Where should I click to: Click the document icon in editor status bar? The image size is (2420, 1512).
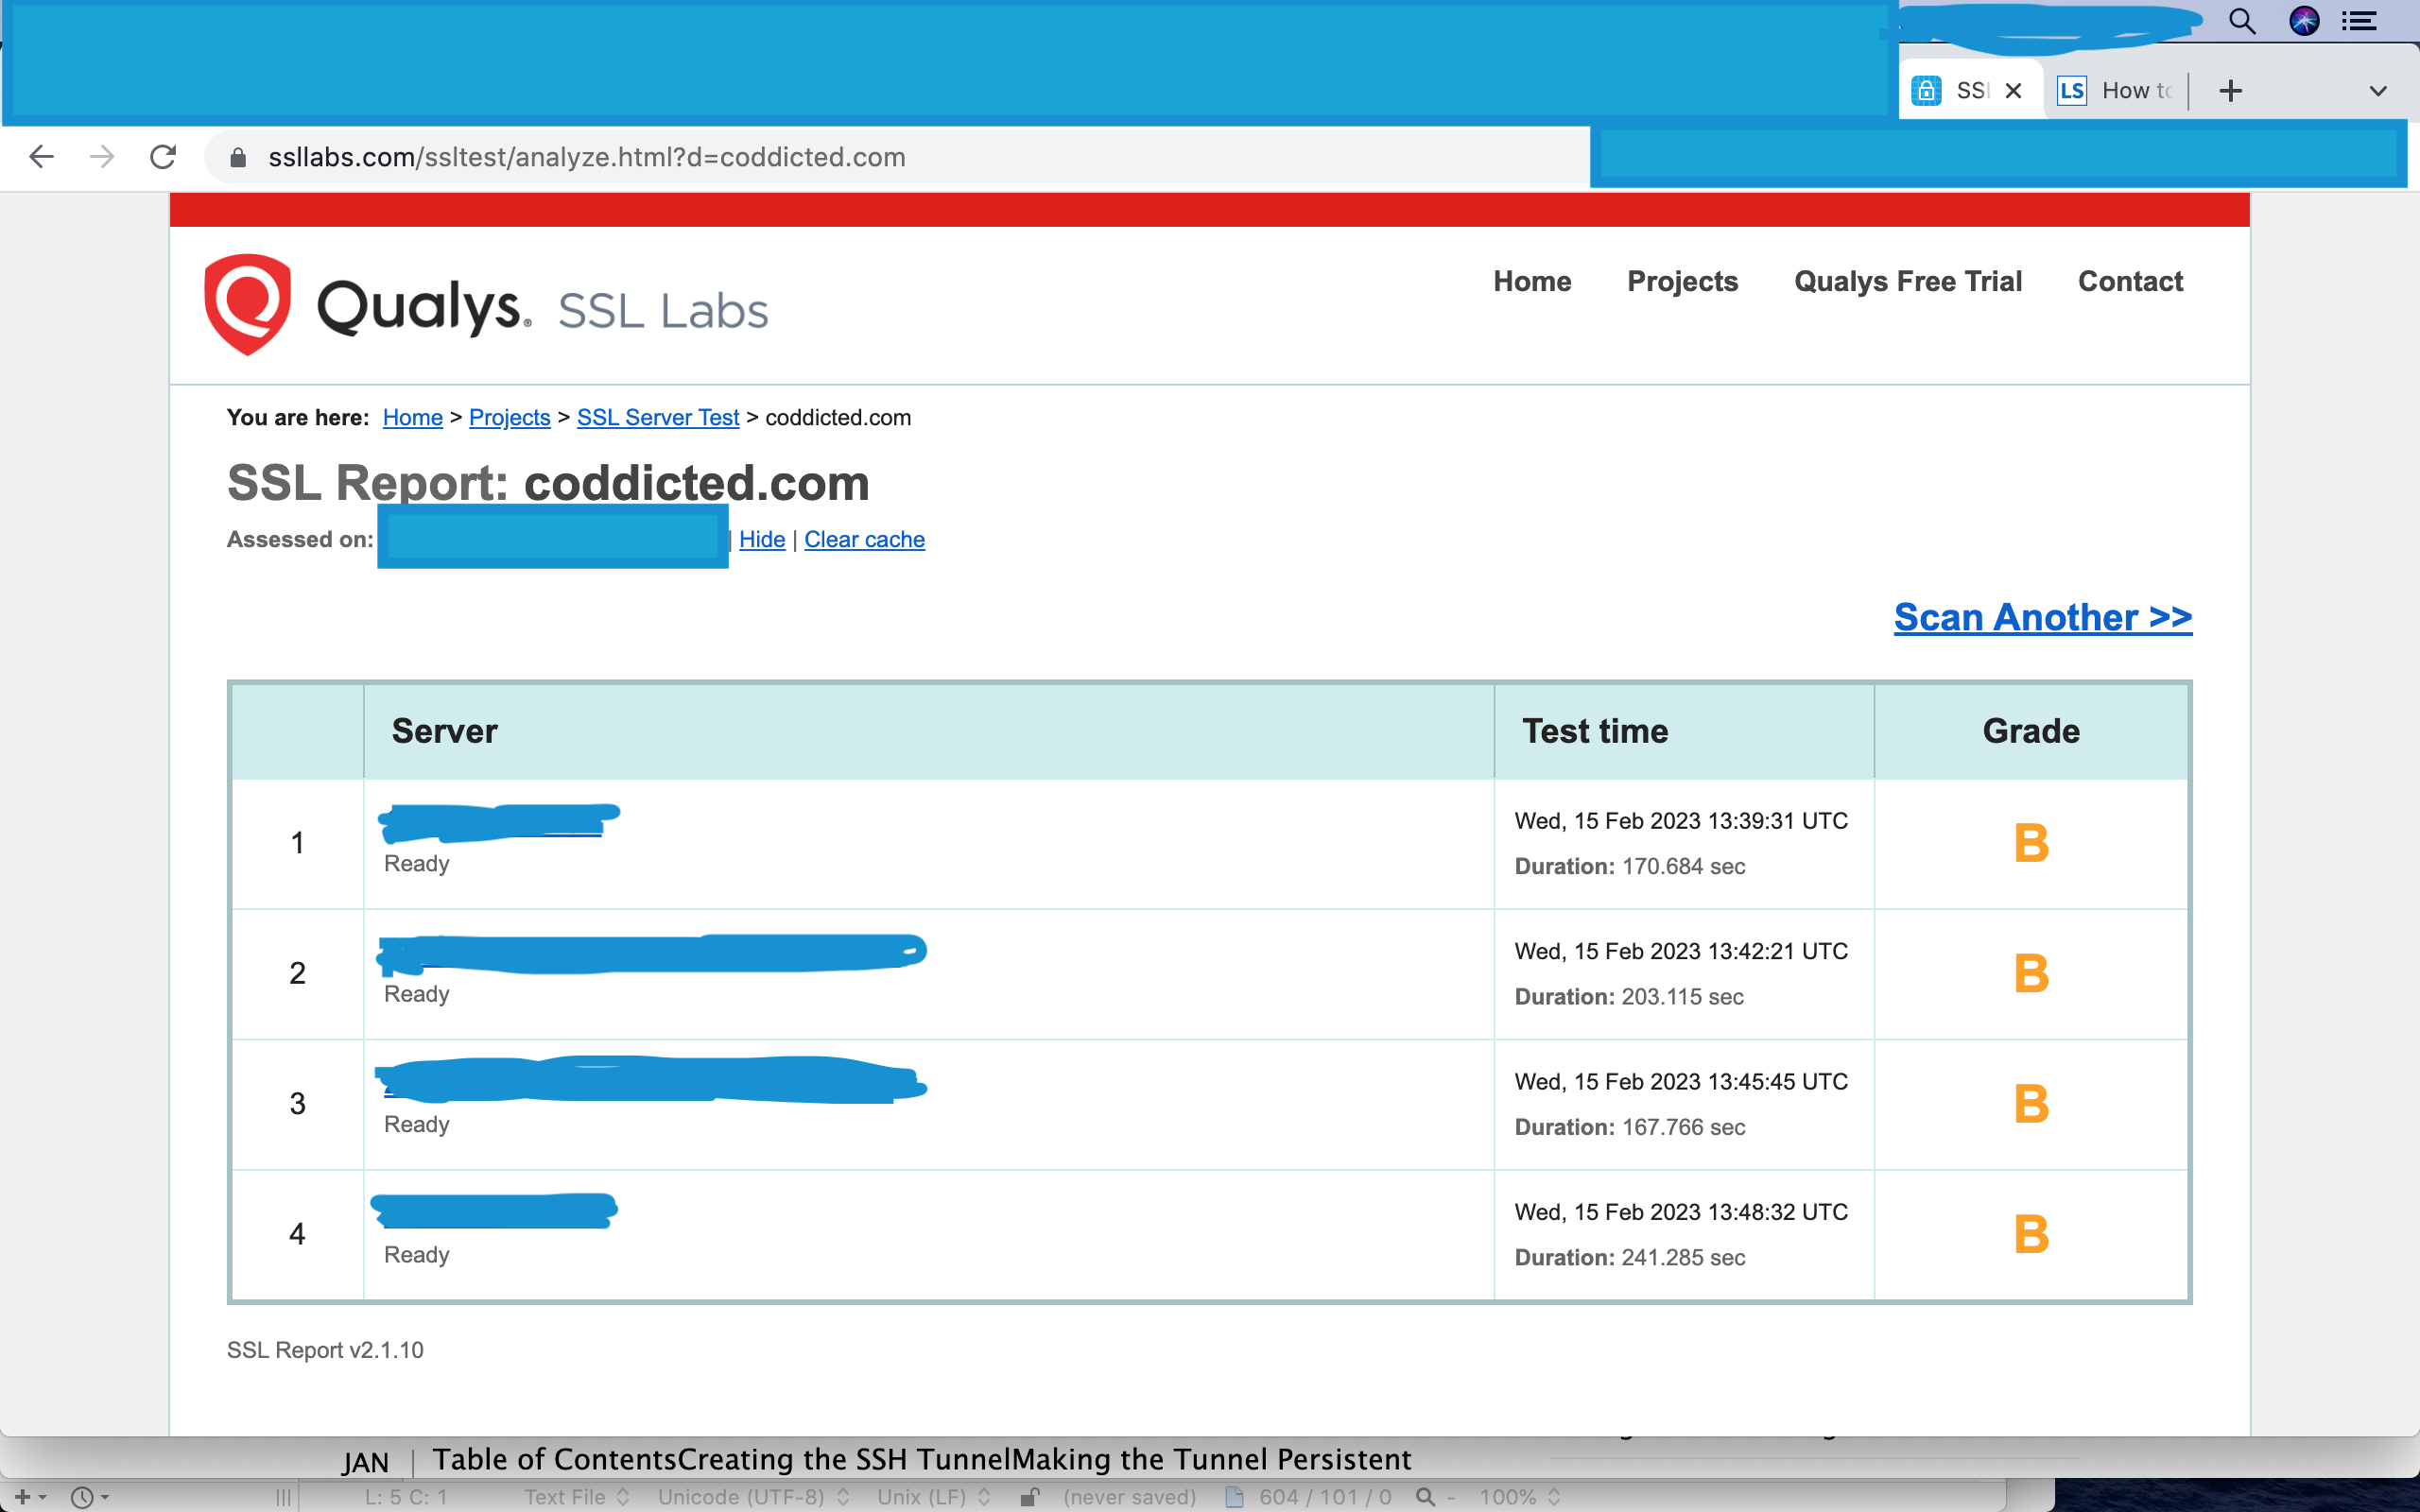point(1234,1497)
